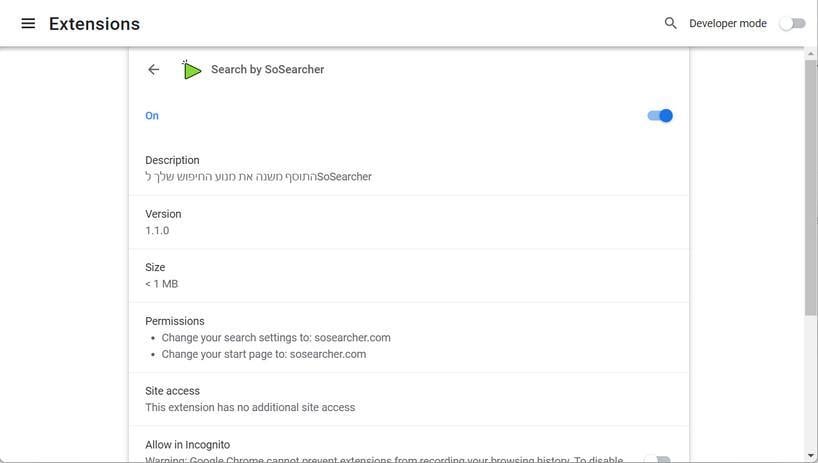Click the green SoSearcher extension logo
818x463 pixels.
192,70
